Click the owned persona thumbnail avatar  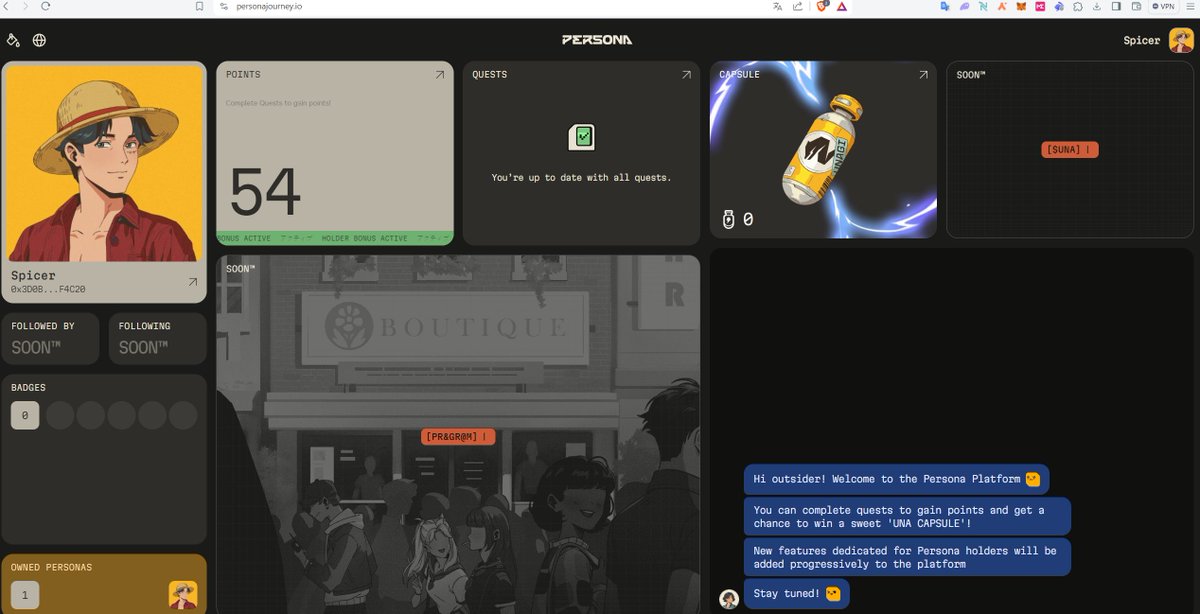[x=183, y=595]
